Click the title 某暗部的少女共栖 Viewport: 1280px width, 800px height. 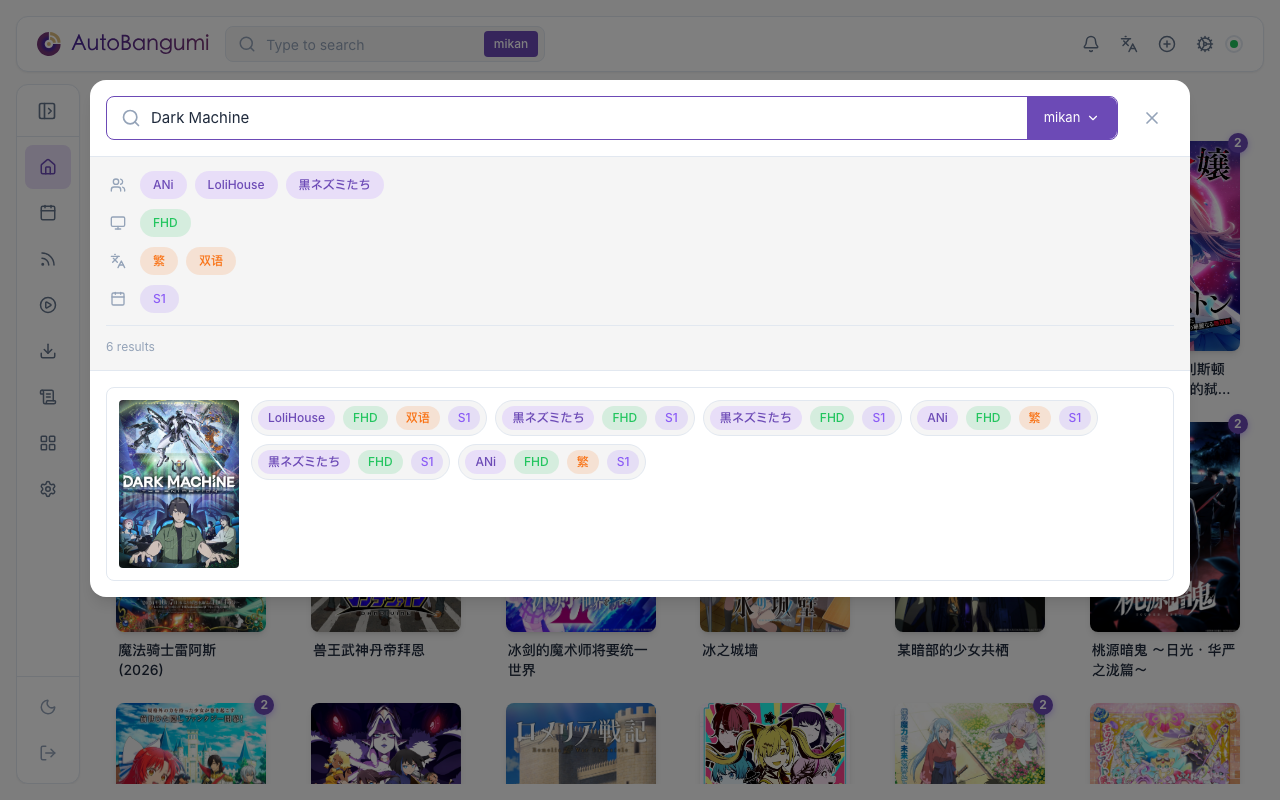[x=953, y=650]
